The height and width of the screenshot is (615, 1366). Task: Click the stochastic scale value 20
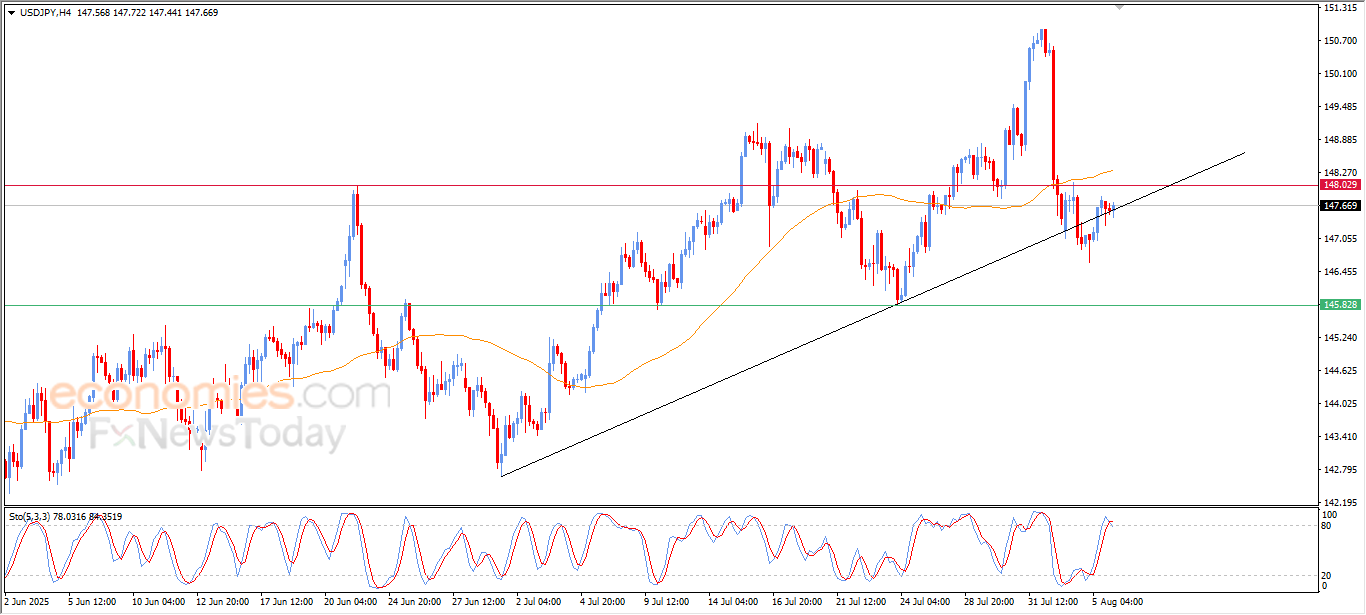tap(1327, 575)
